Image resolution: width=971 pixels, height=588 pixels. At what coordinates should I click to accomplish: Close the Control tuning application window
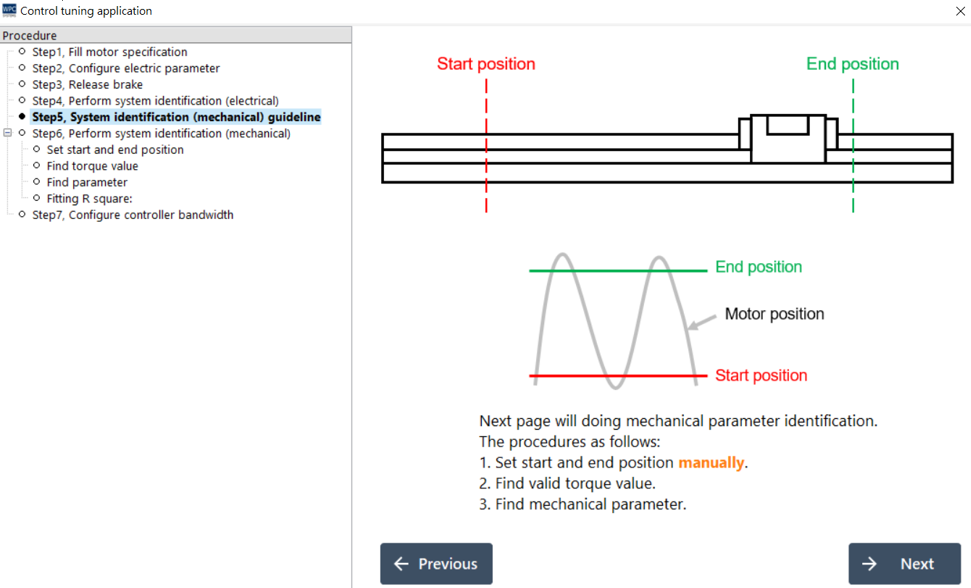[960, 11]
